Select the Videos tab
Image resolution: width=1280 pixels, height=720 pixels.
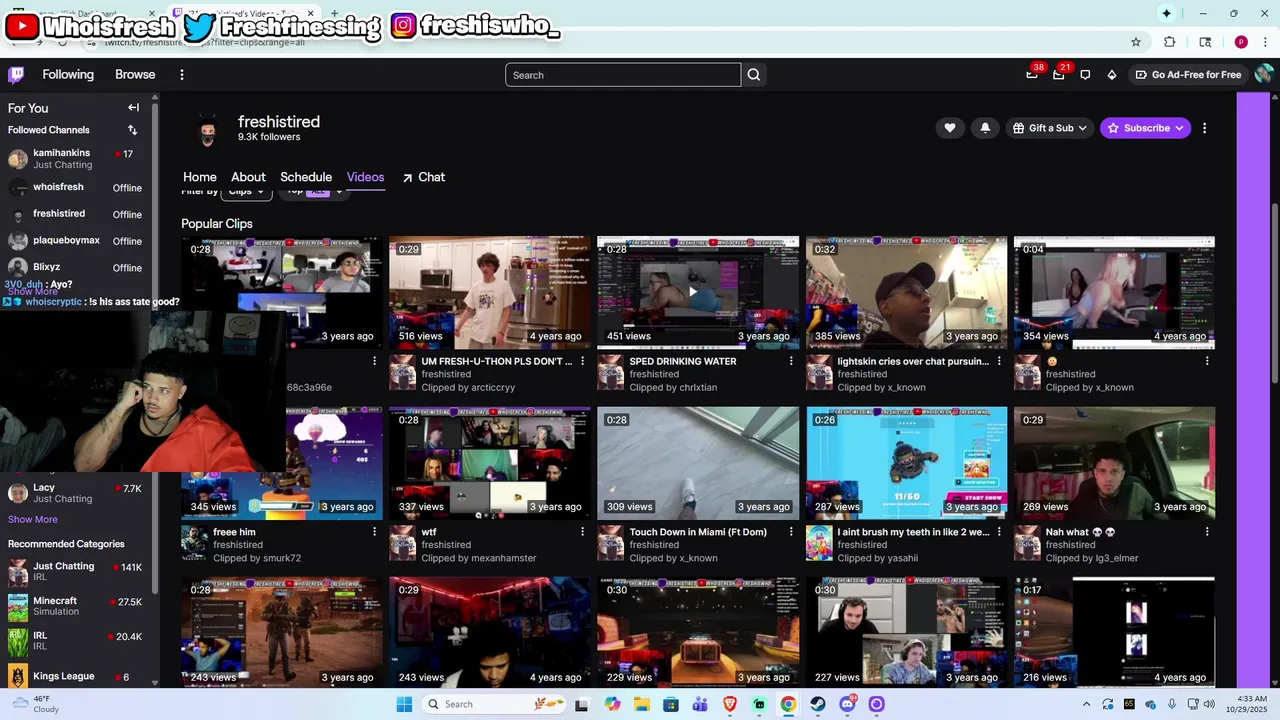pyautogui.click(x=365, y=177)
